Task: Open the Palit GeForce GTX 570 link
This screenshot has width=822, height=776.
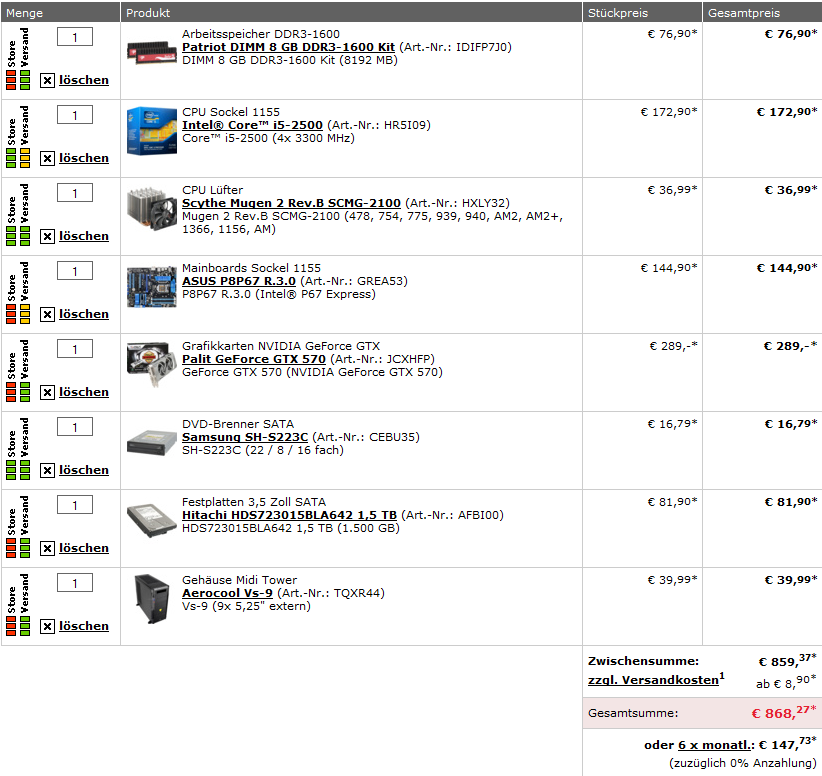Action: tap(254, 359)
